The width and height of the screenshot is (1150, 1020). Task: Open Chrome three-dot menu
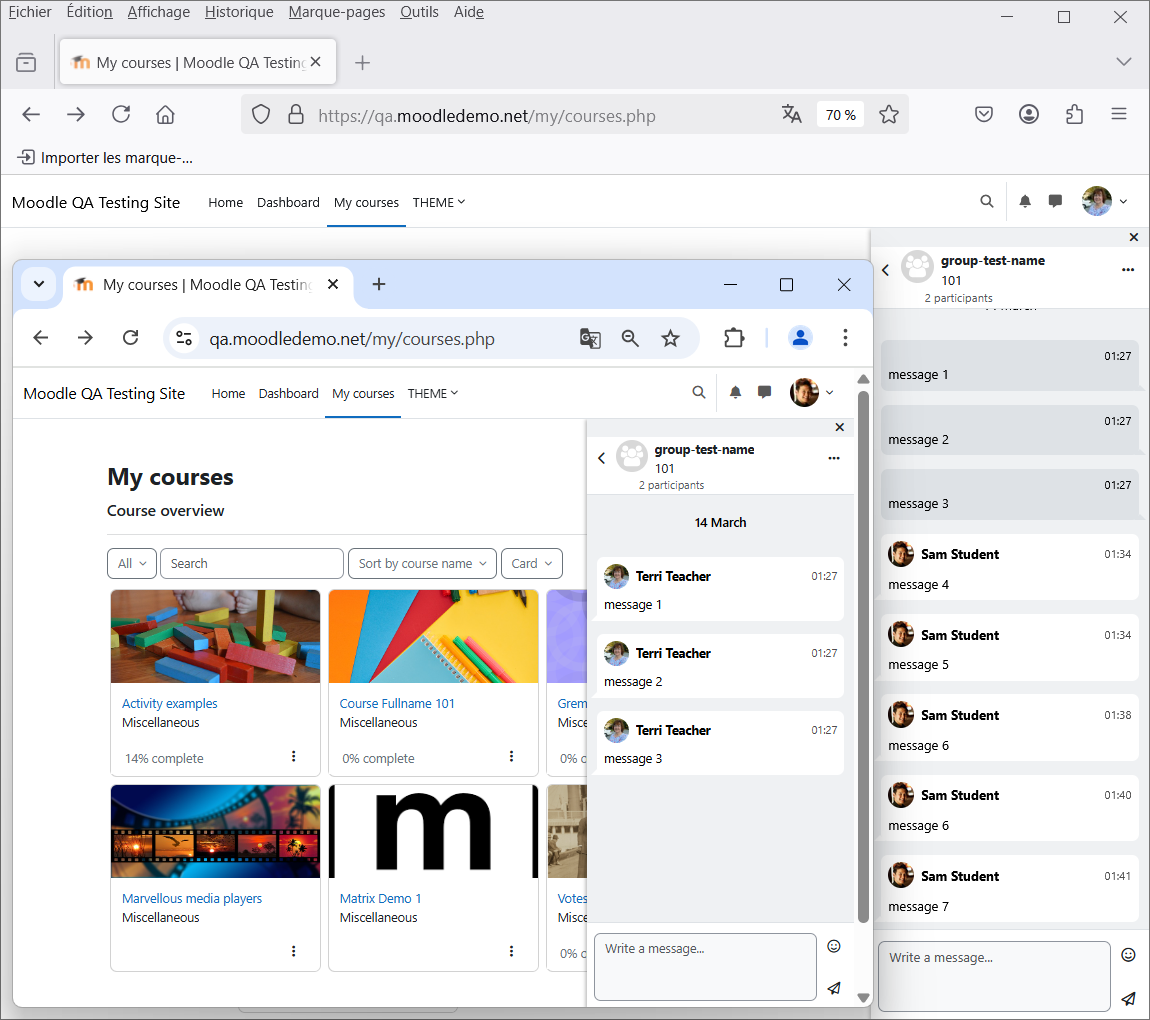click(845, 337)
